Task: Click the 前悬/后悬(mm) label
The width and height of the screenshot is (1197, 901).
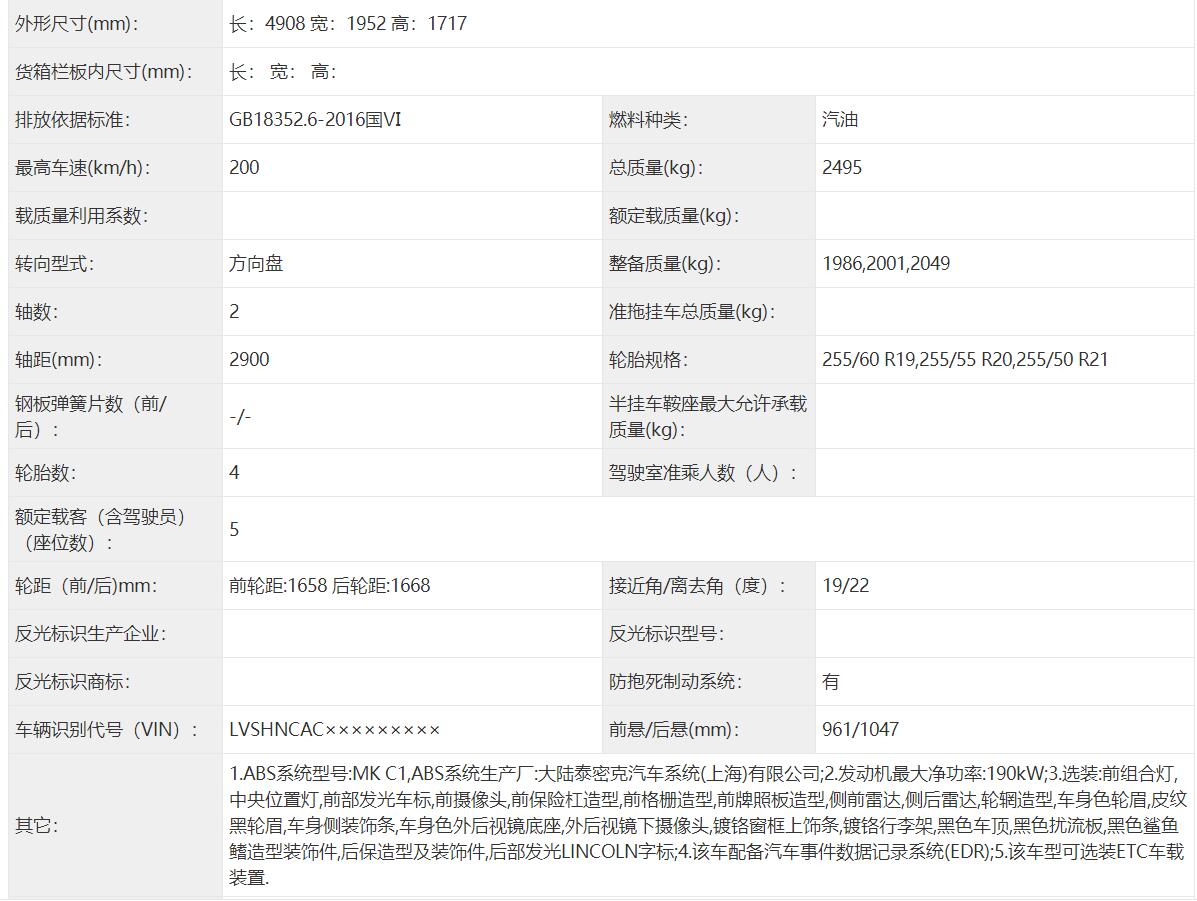Action: click(674, 731)
